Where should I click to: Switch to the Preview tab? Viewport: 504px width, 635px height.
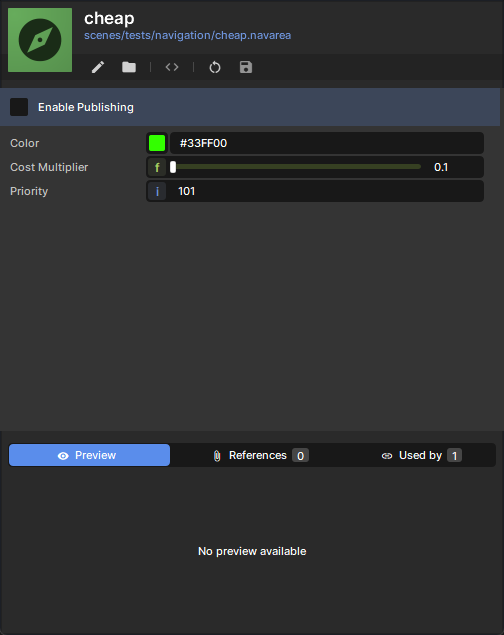click(x=89, y=455)
